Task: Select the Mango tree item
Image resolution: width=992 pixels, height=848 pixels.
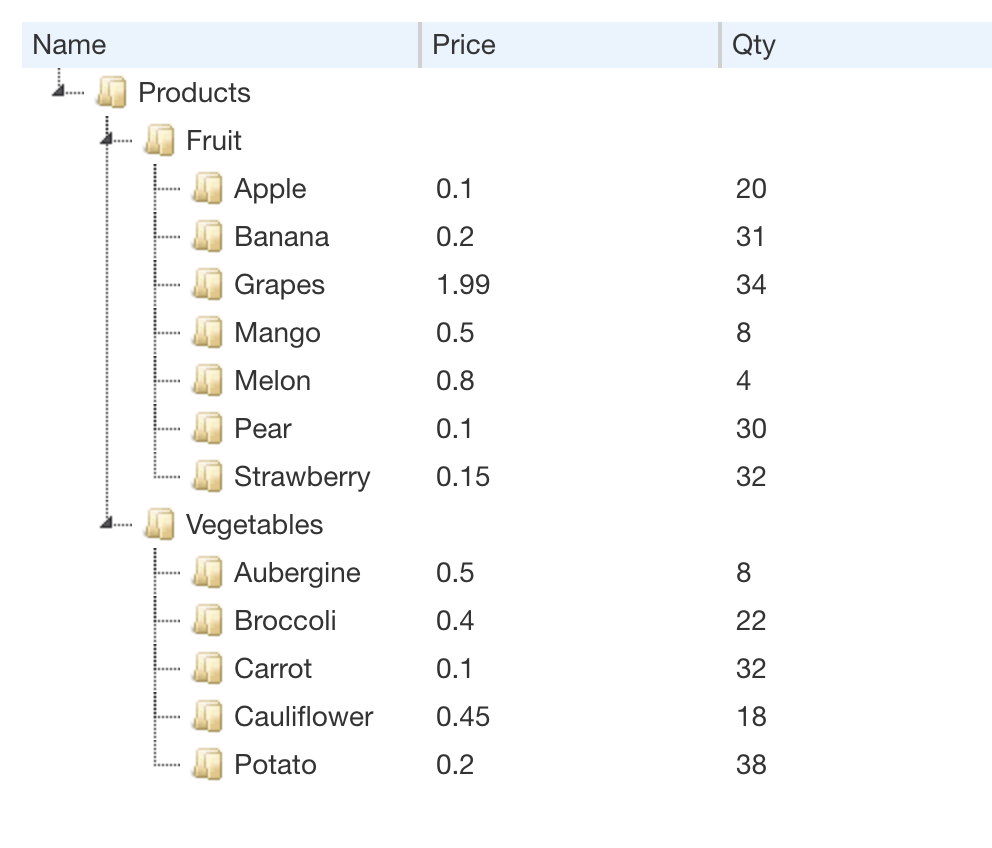Action: 277,333
